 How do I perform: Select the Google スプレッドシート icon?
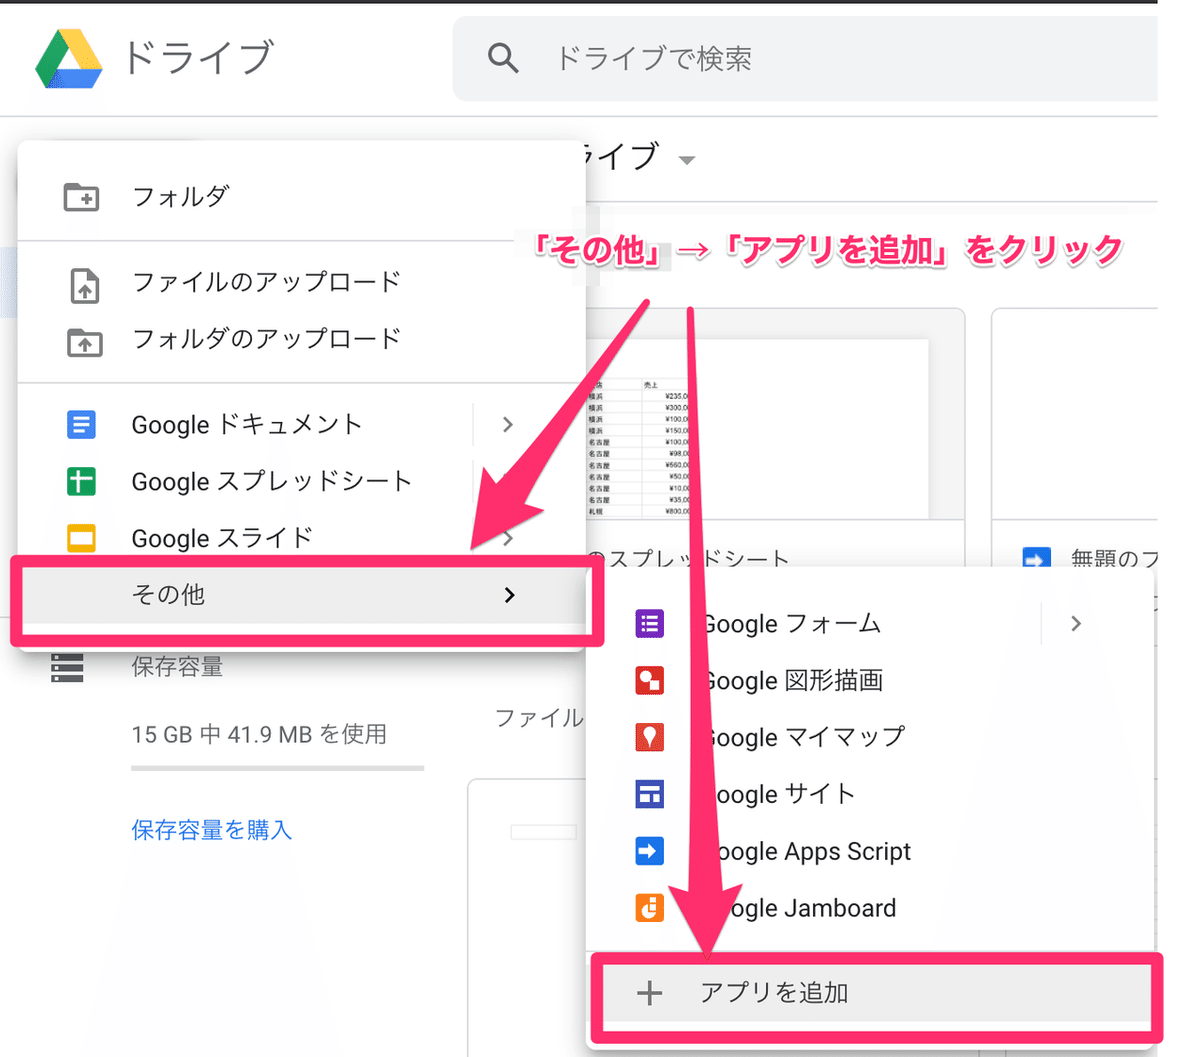(81, 481)
